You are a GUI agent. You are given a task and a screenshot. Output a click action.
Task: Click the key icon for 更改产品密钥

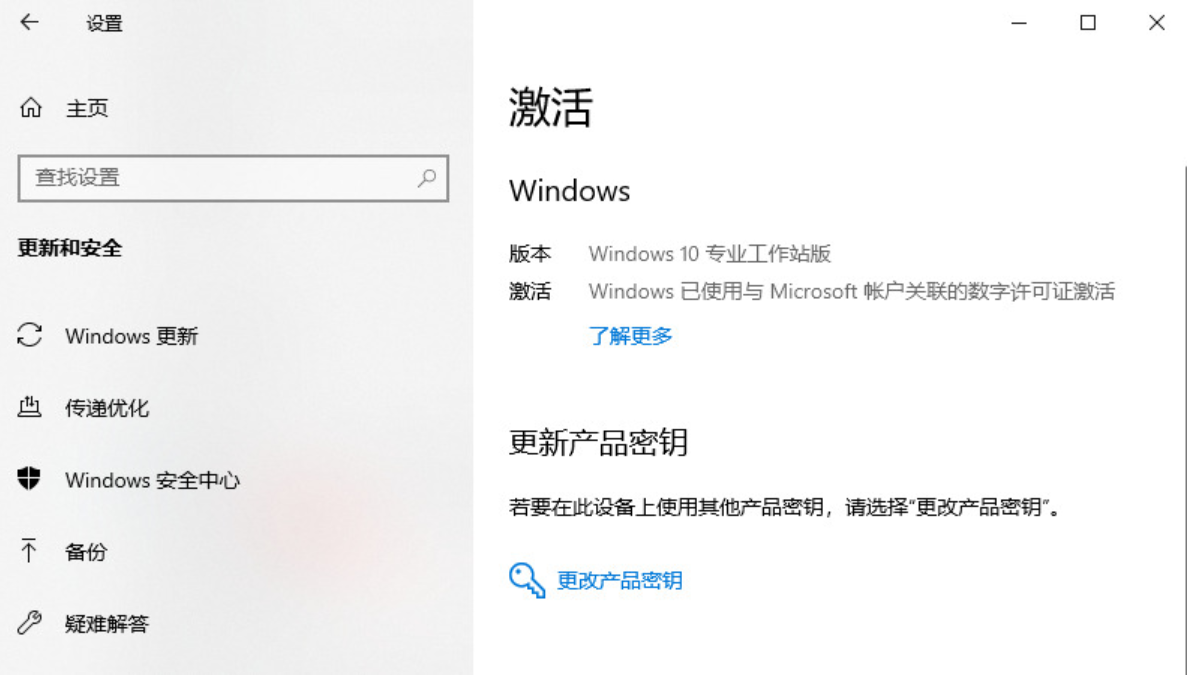pyautogui.click(x=527, y=580)
